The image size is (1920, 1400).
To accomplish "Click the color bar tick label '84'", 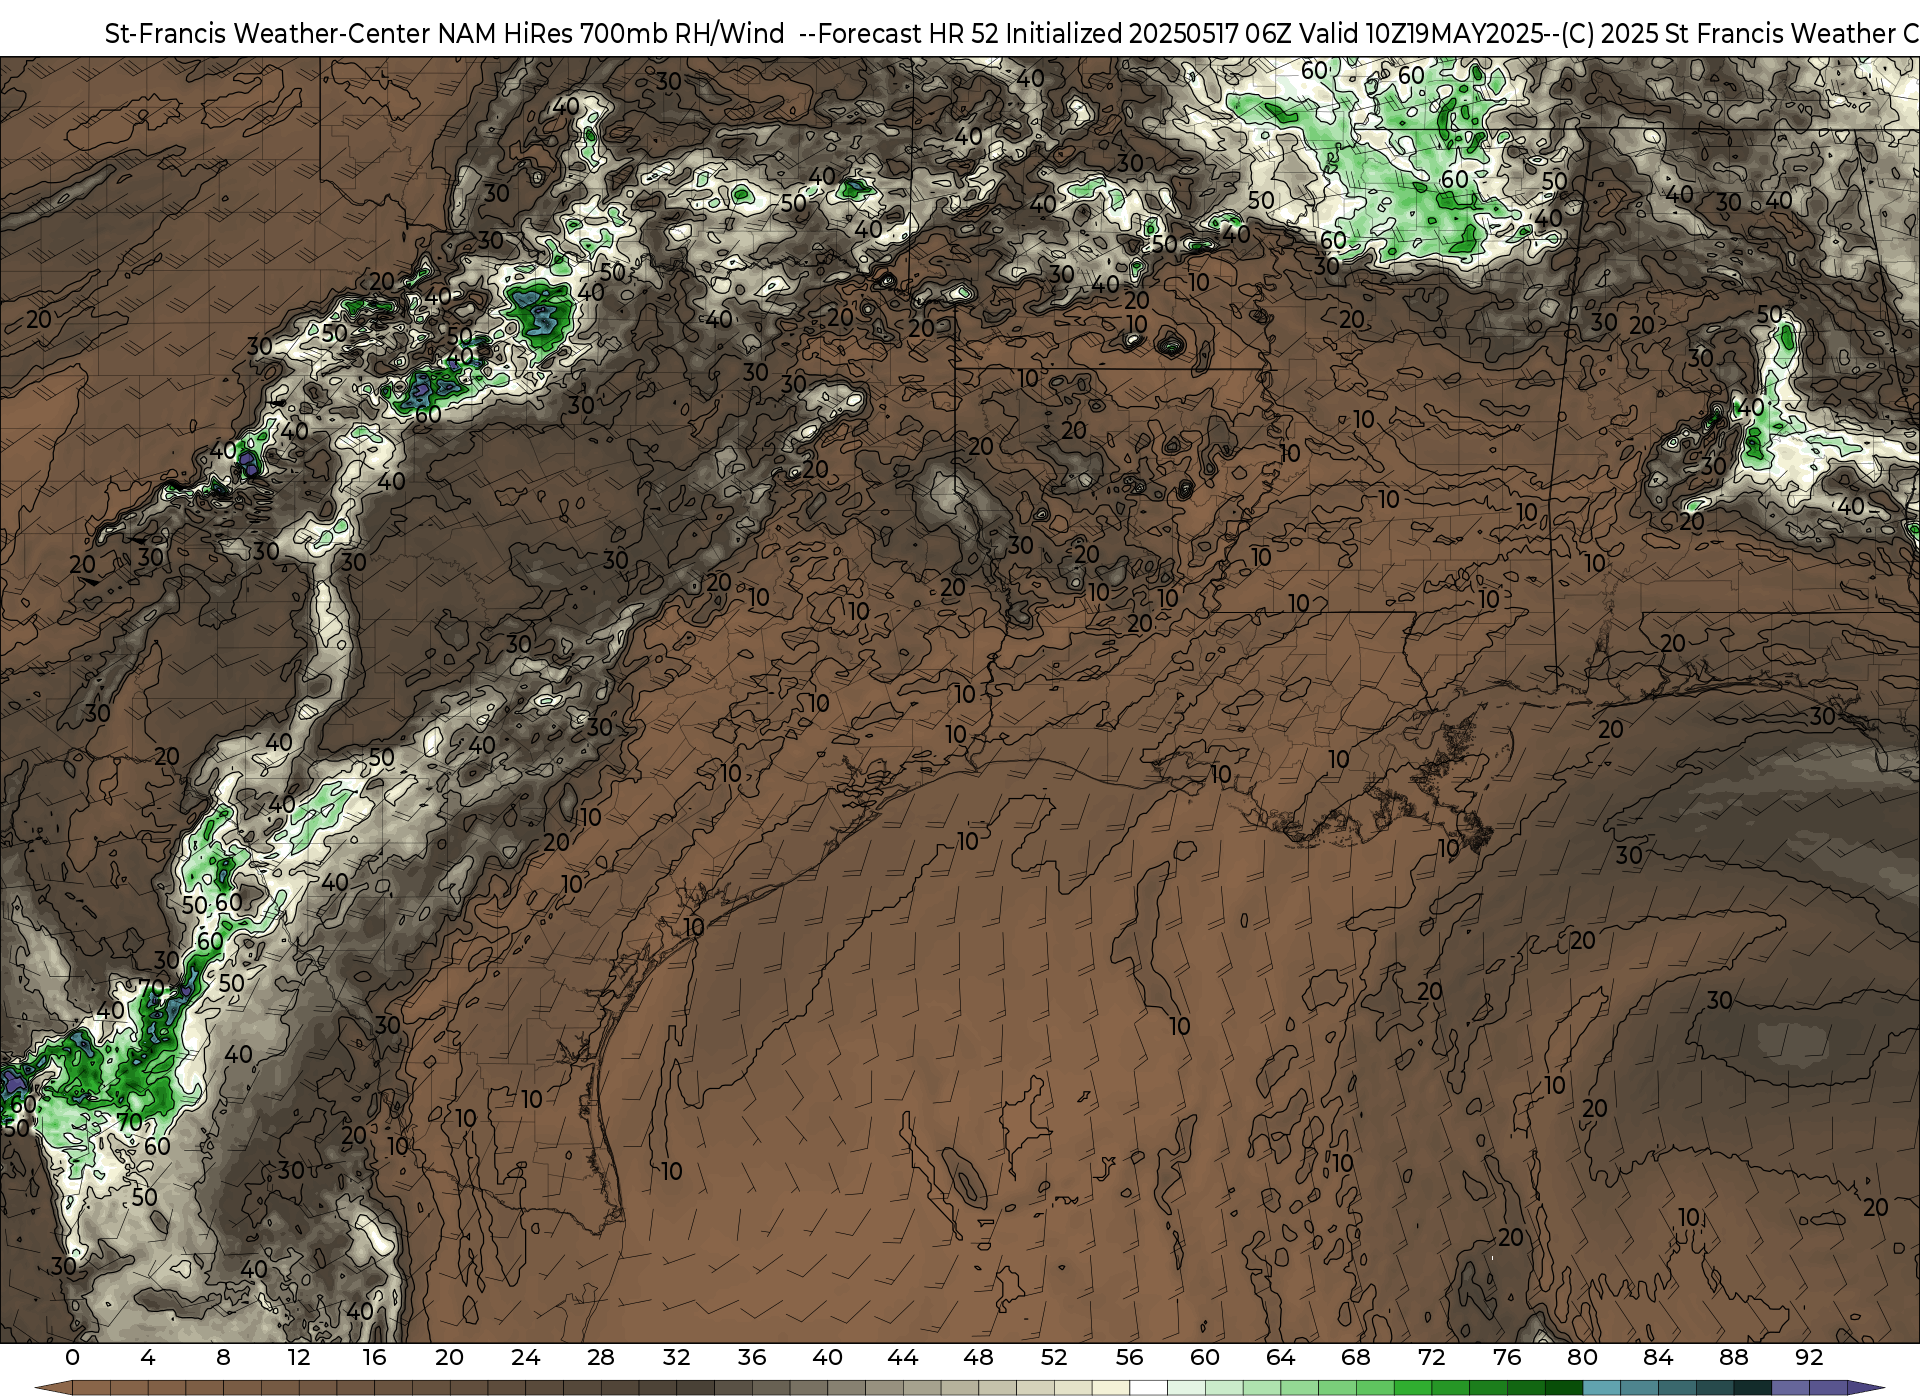I will coord(1658,1357).
